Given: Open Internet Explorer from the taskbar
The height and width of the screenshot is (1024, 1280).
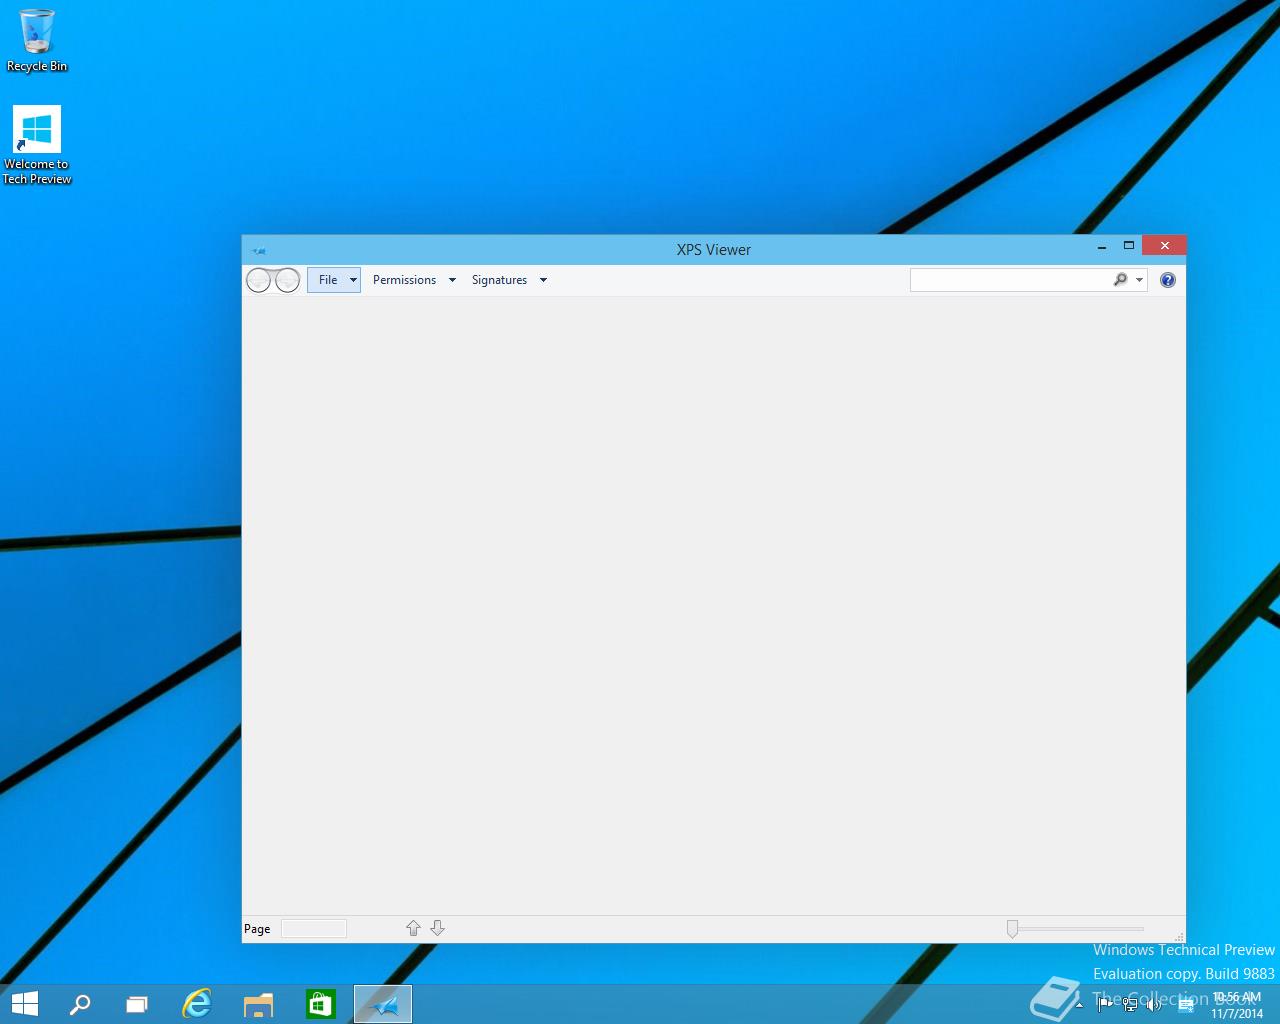Looking at the screenshot, I should [197, 1004].
